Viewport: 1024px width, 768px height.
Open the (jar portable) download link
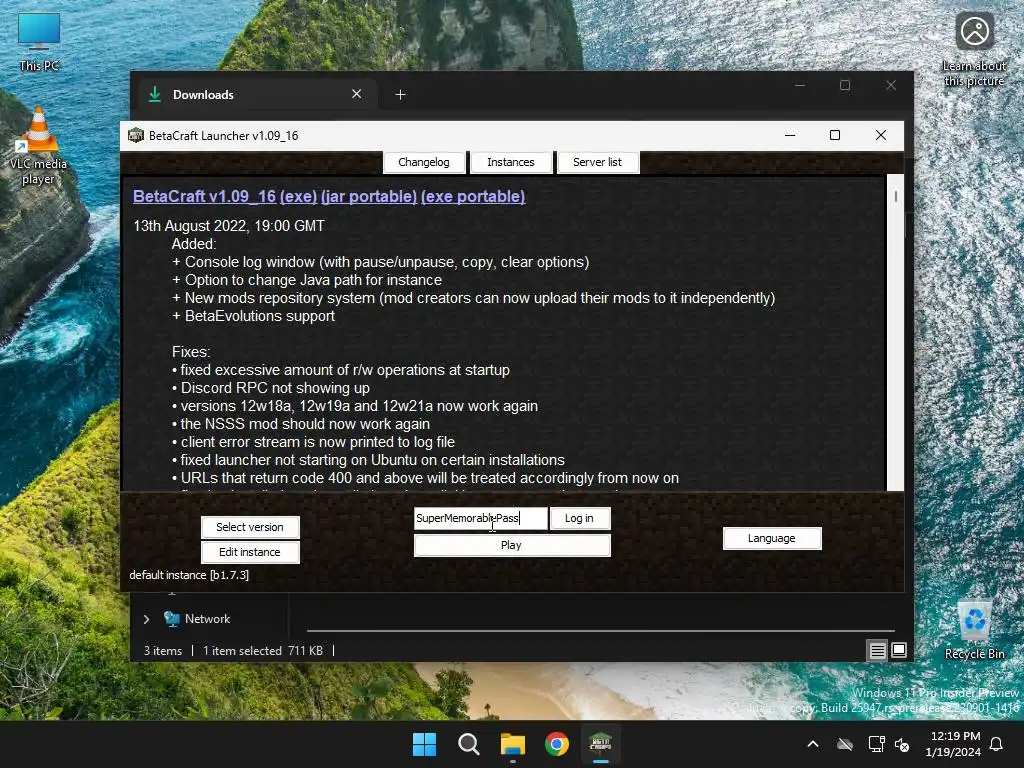369,197
